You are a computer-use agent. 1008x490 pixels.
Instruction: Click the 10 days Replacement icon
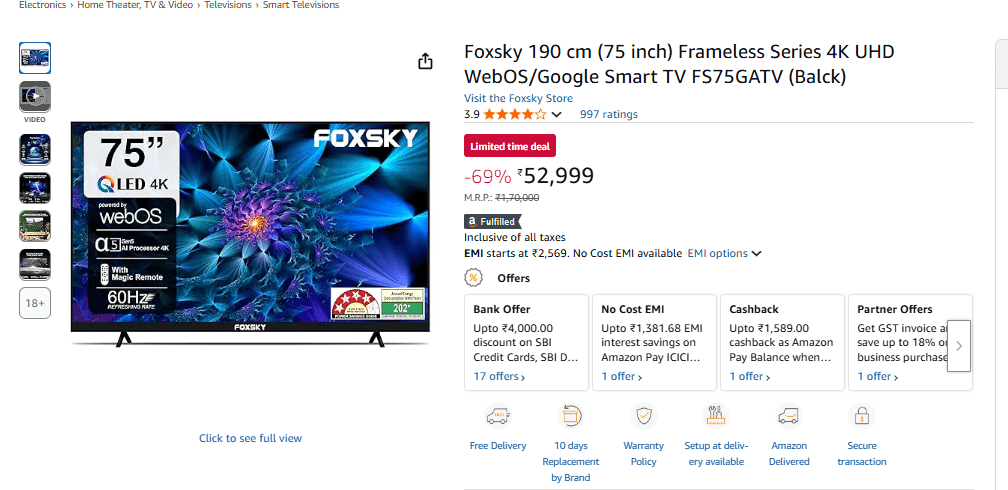coord(571,416)
